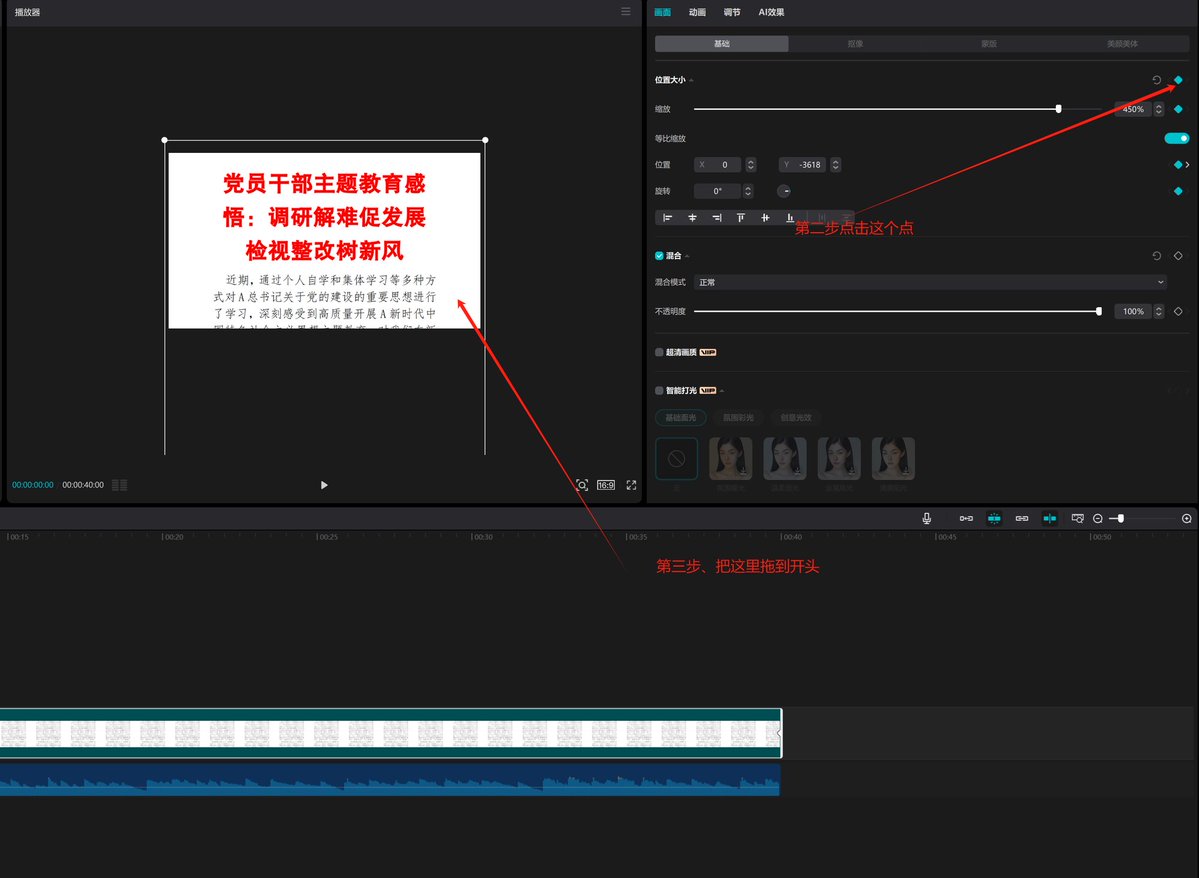
Task: Zoom in the timeline with plus icon
Action: pyautogui.click(x=1186, y=519)
